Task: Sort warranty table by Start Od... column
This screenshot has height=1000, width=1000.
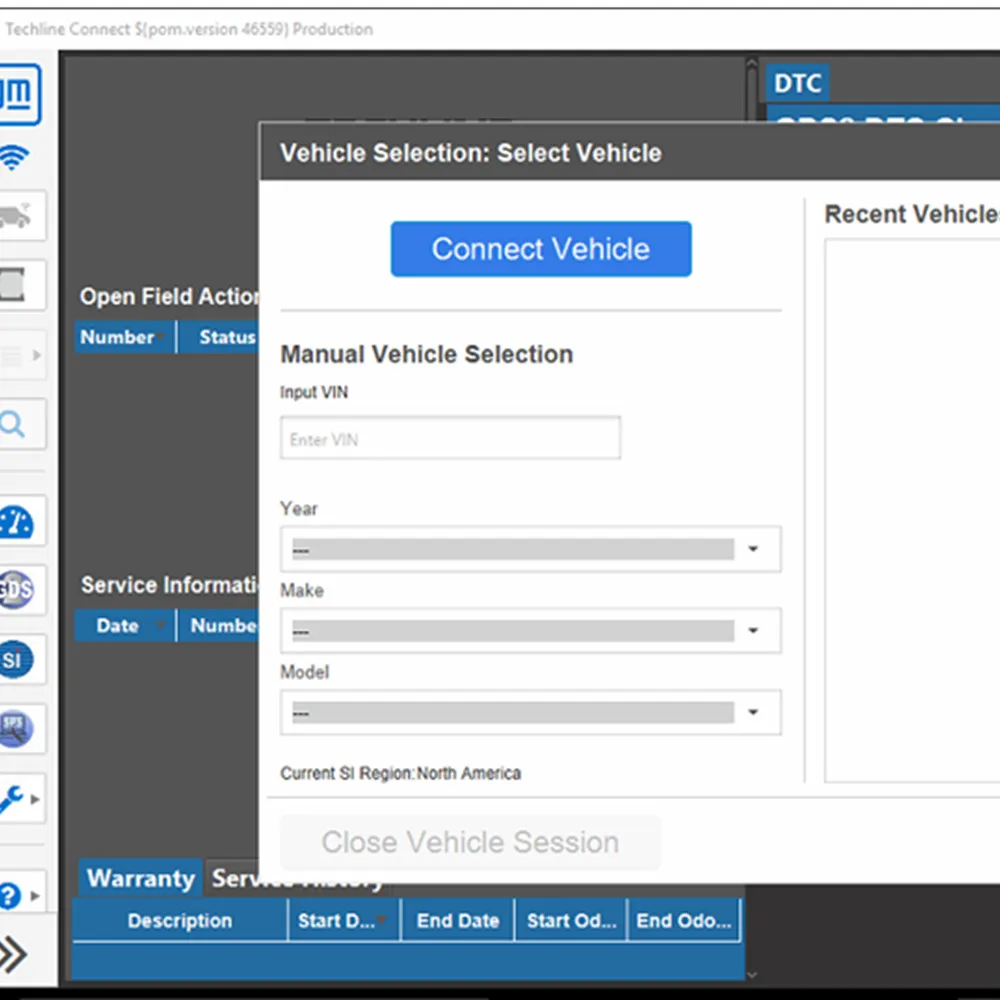Action: coord(571,920)
